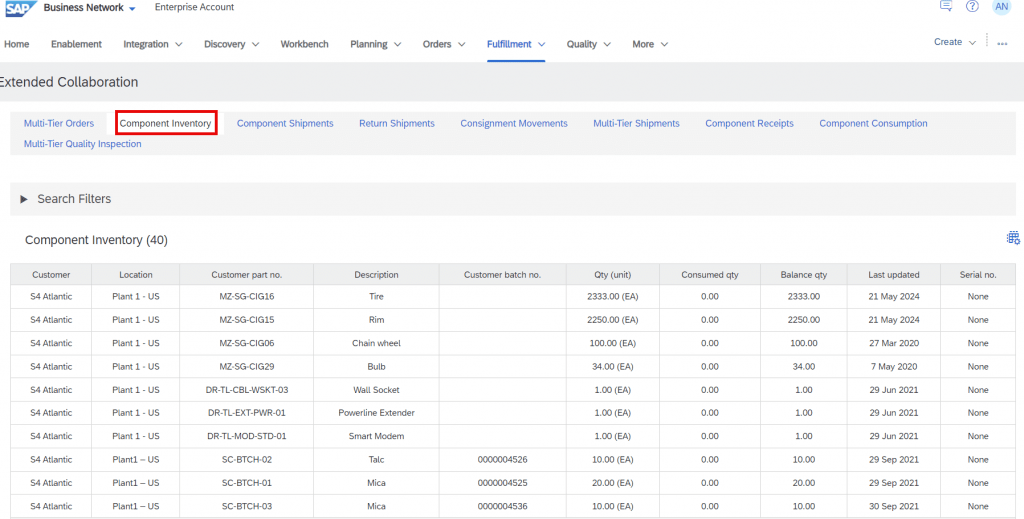Switch to Return Shipments tab

396,123
